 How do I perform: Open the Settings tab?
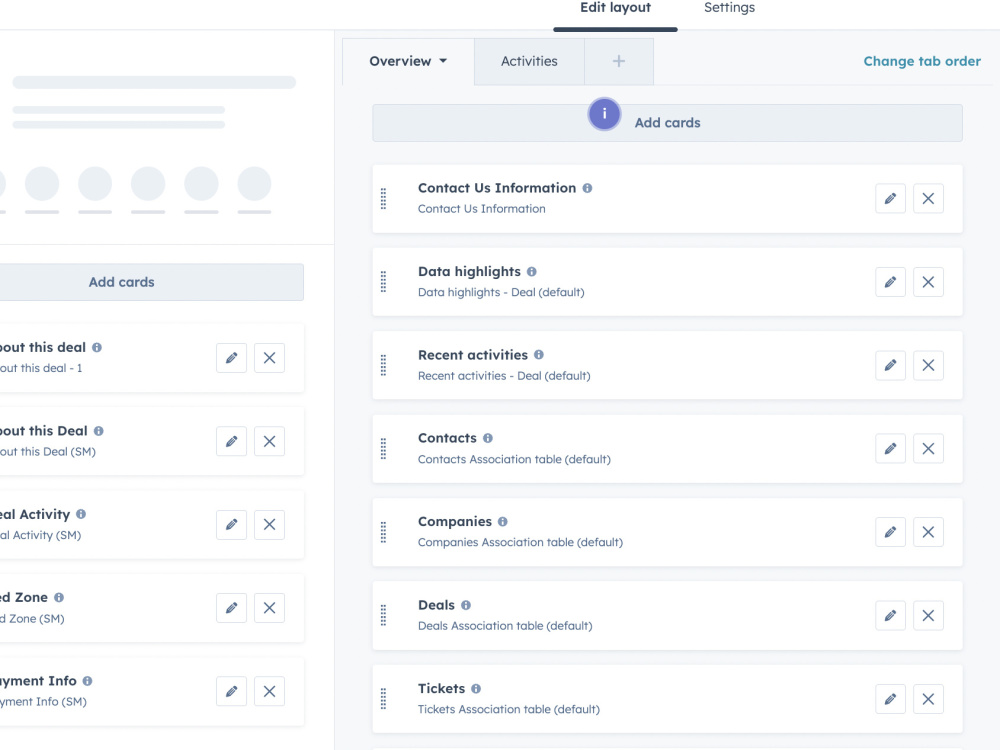coord(729,8)
